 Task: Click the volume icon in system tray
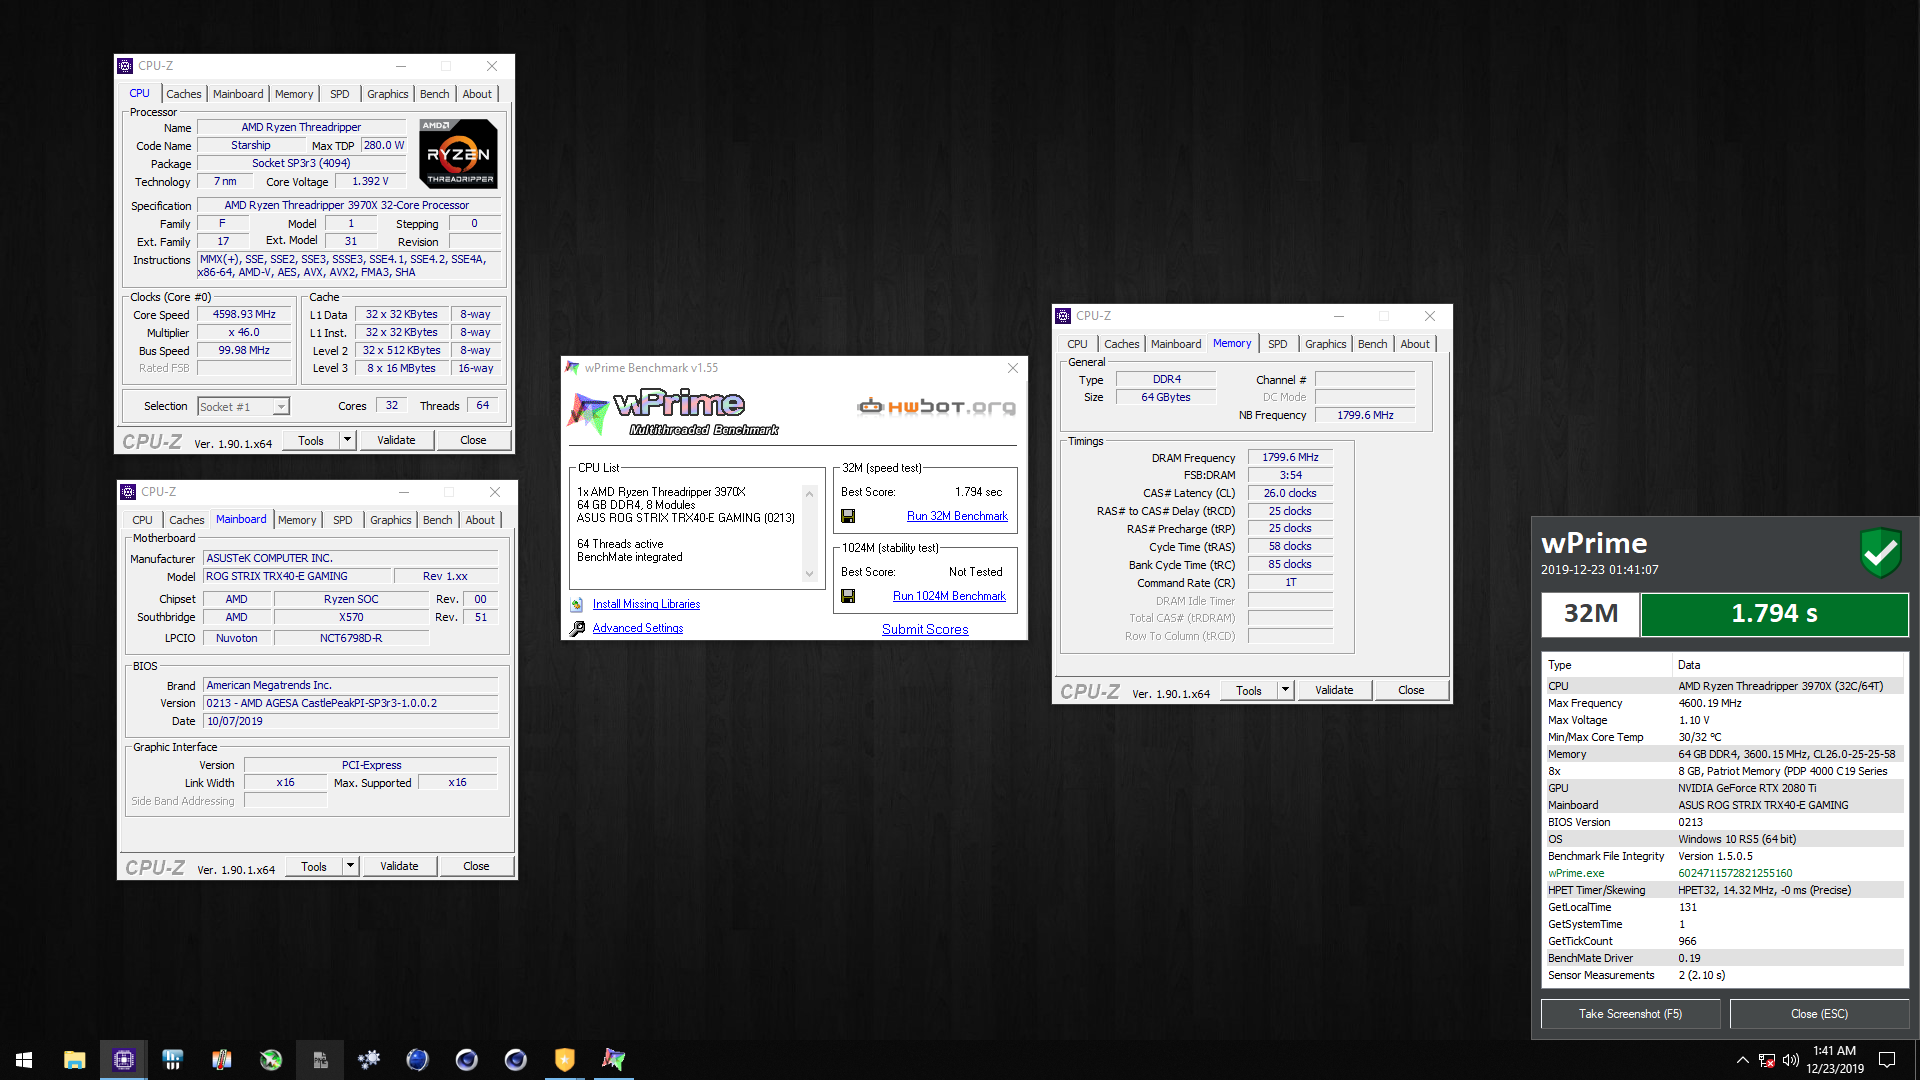pos(1790,1060)
